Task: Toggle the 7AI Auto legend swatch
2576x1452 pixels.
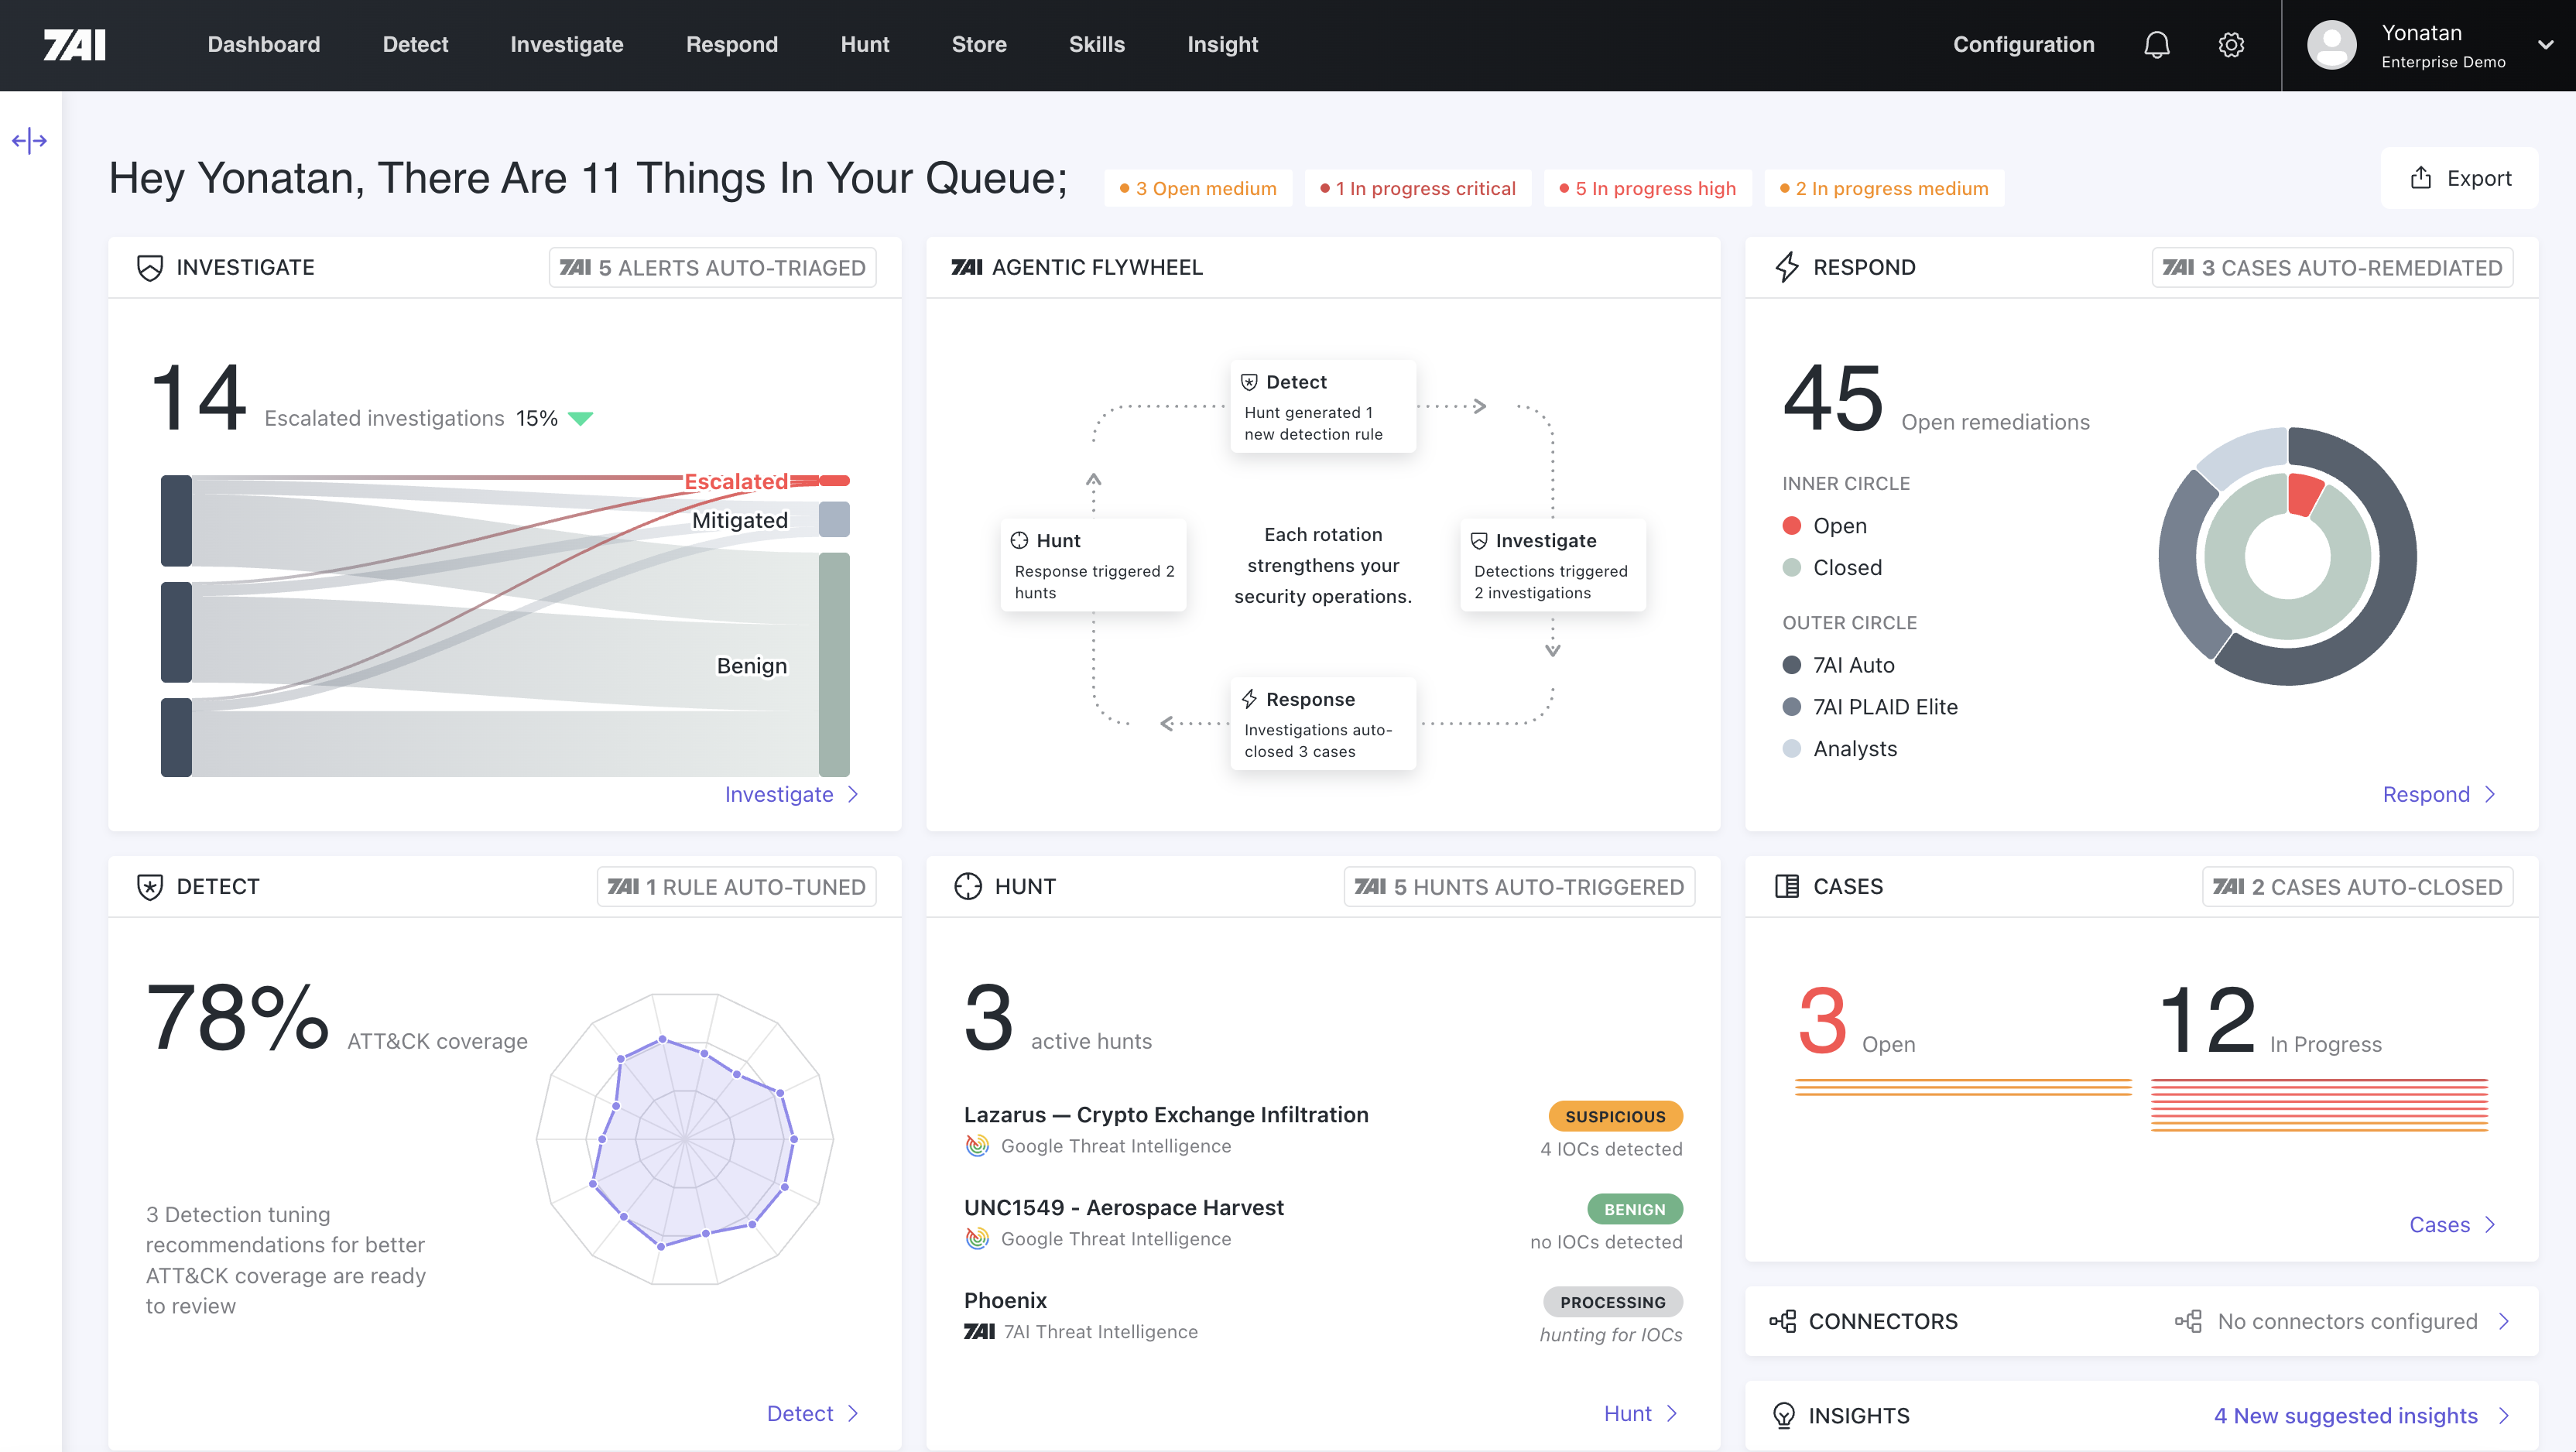Action: 1791,665
